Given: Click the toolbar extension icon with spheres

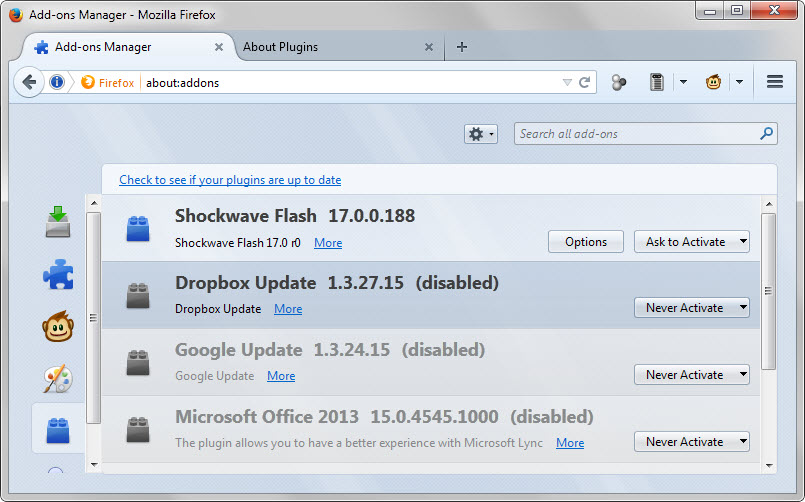Looking at the screenshot, I should pos(619,82).
